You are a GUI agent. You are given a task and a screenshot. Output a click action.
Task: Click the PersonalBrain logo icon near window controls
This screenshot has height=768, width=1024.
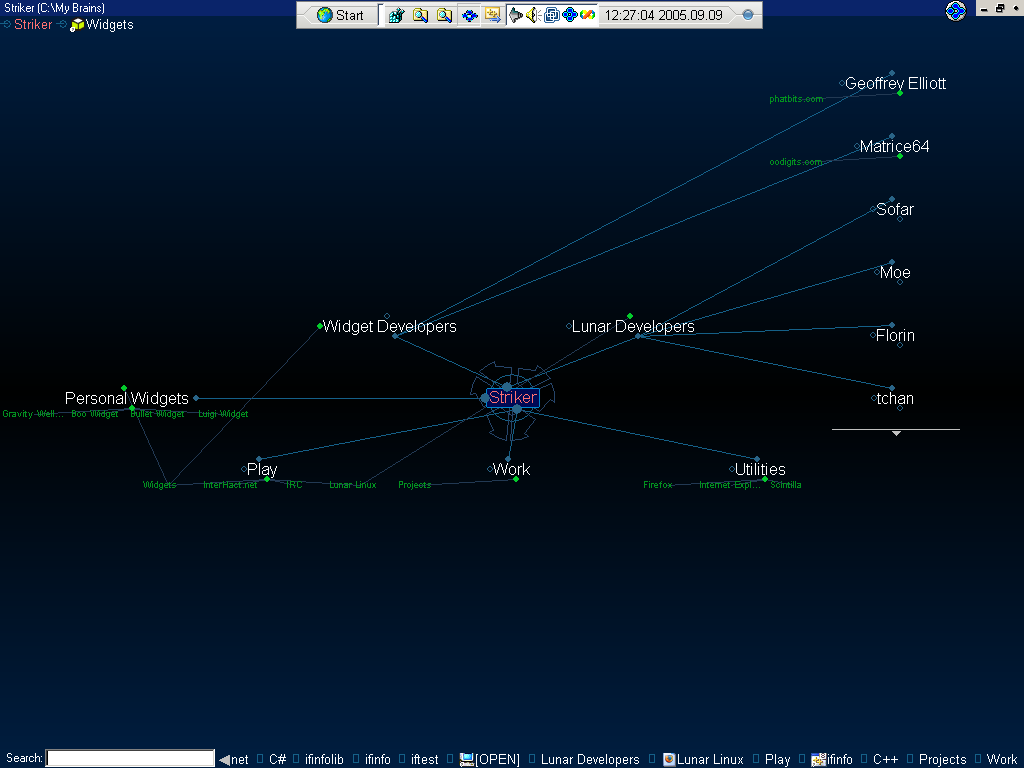pyautogui.click(x=955, y=10)
